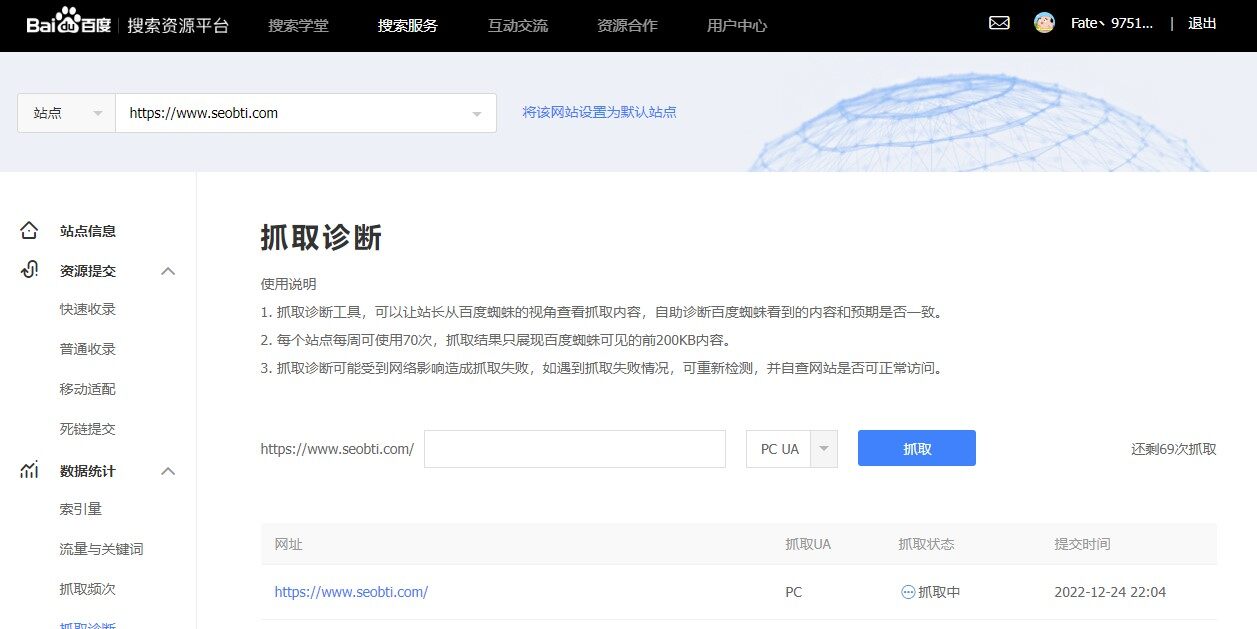This screenshot has width=1257, height=629.
Task: Set this site as default via link
Action: (x=600, y=112)
